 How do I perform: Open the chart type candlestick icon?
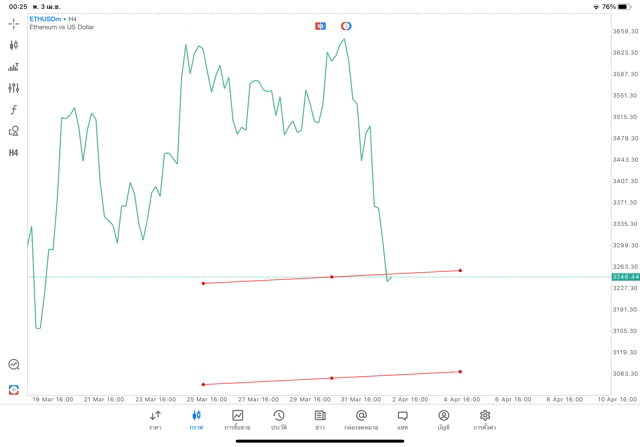[13, 45]
